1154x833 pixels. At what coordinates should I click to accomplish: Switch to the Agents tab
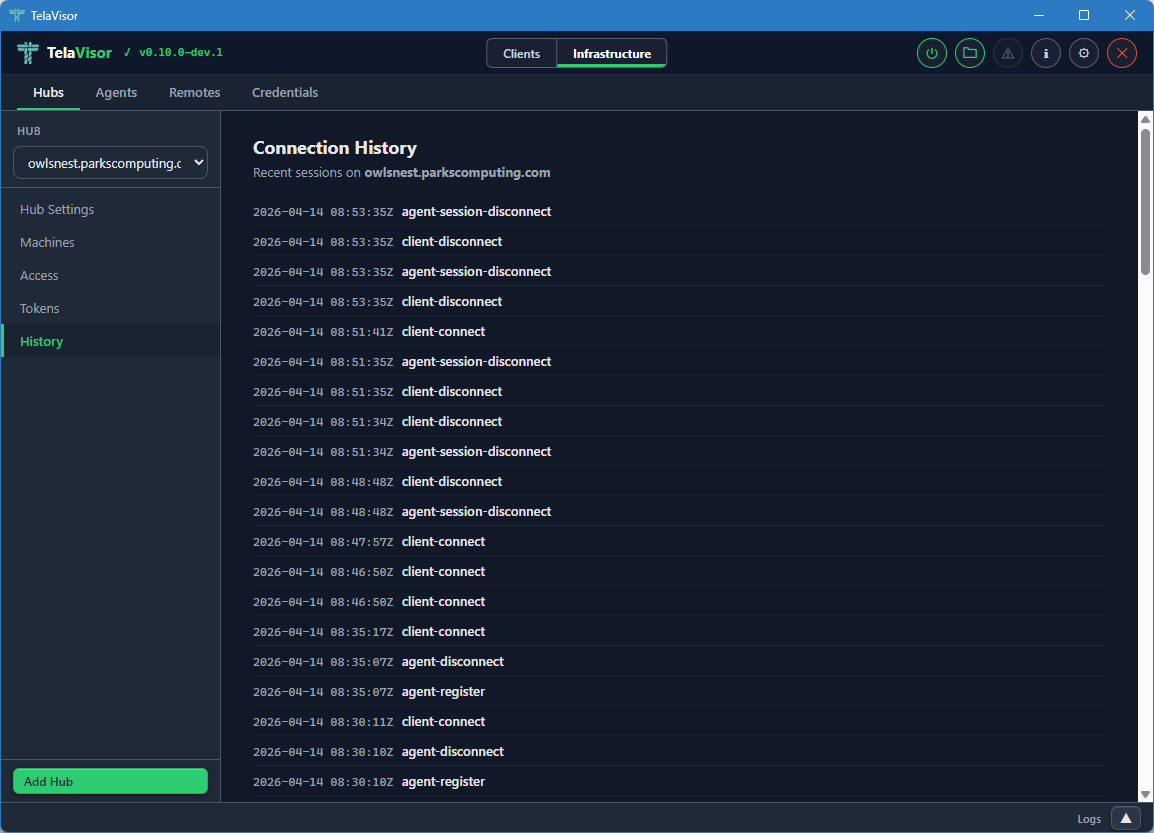116,92
